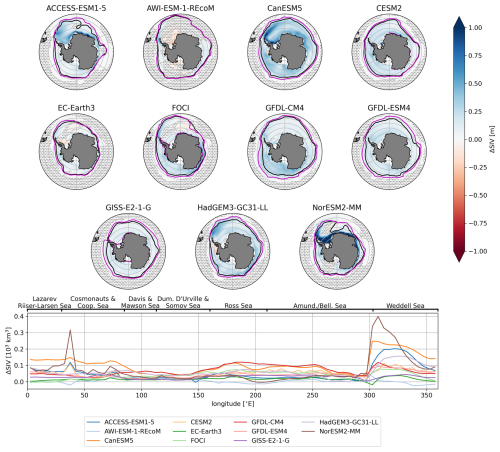
Task: Click colorbar tick label 0.50
Action: [475, 84]
